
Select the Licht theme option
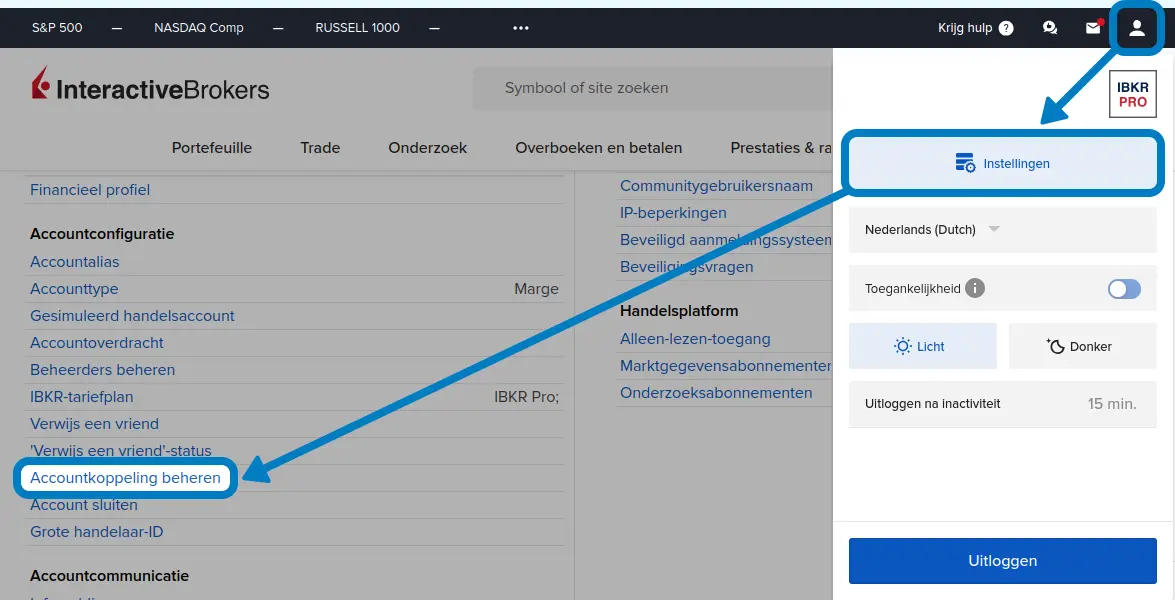pyautogui.click(x=922, y=346)
